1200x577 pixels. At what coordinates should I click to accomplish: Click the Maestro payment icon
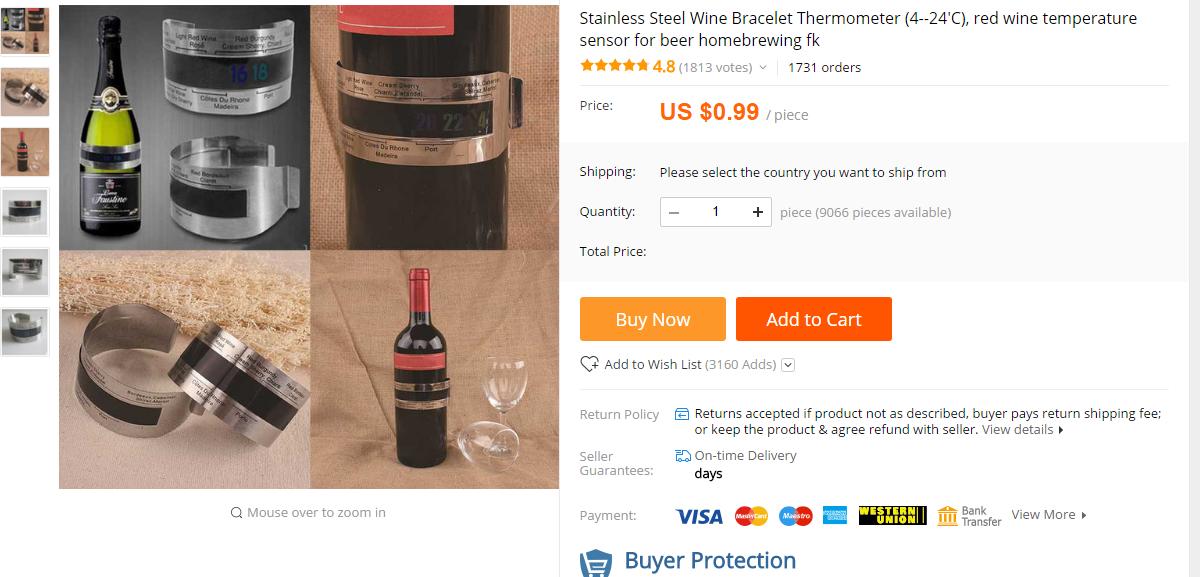click(x=795, y=516)
